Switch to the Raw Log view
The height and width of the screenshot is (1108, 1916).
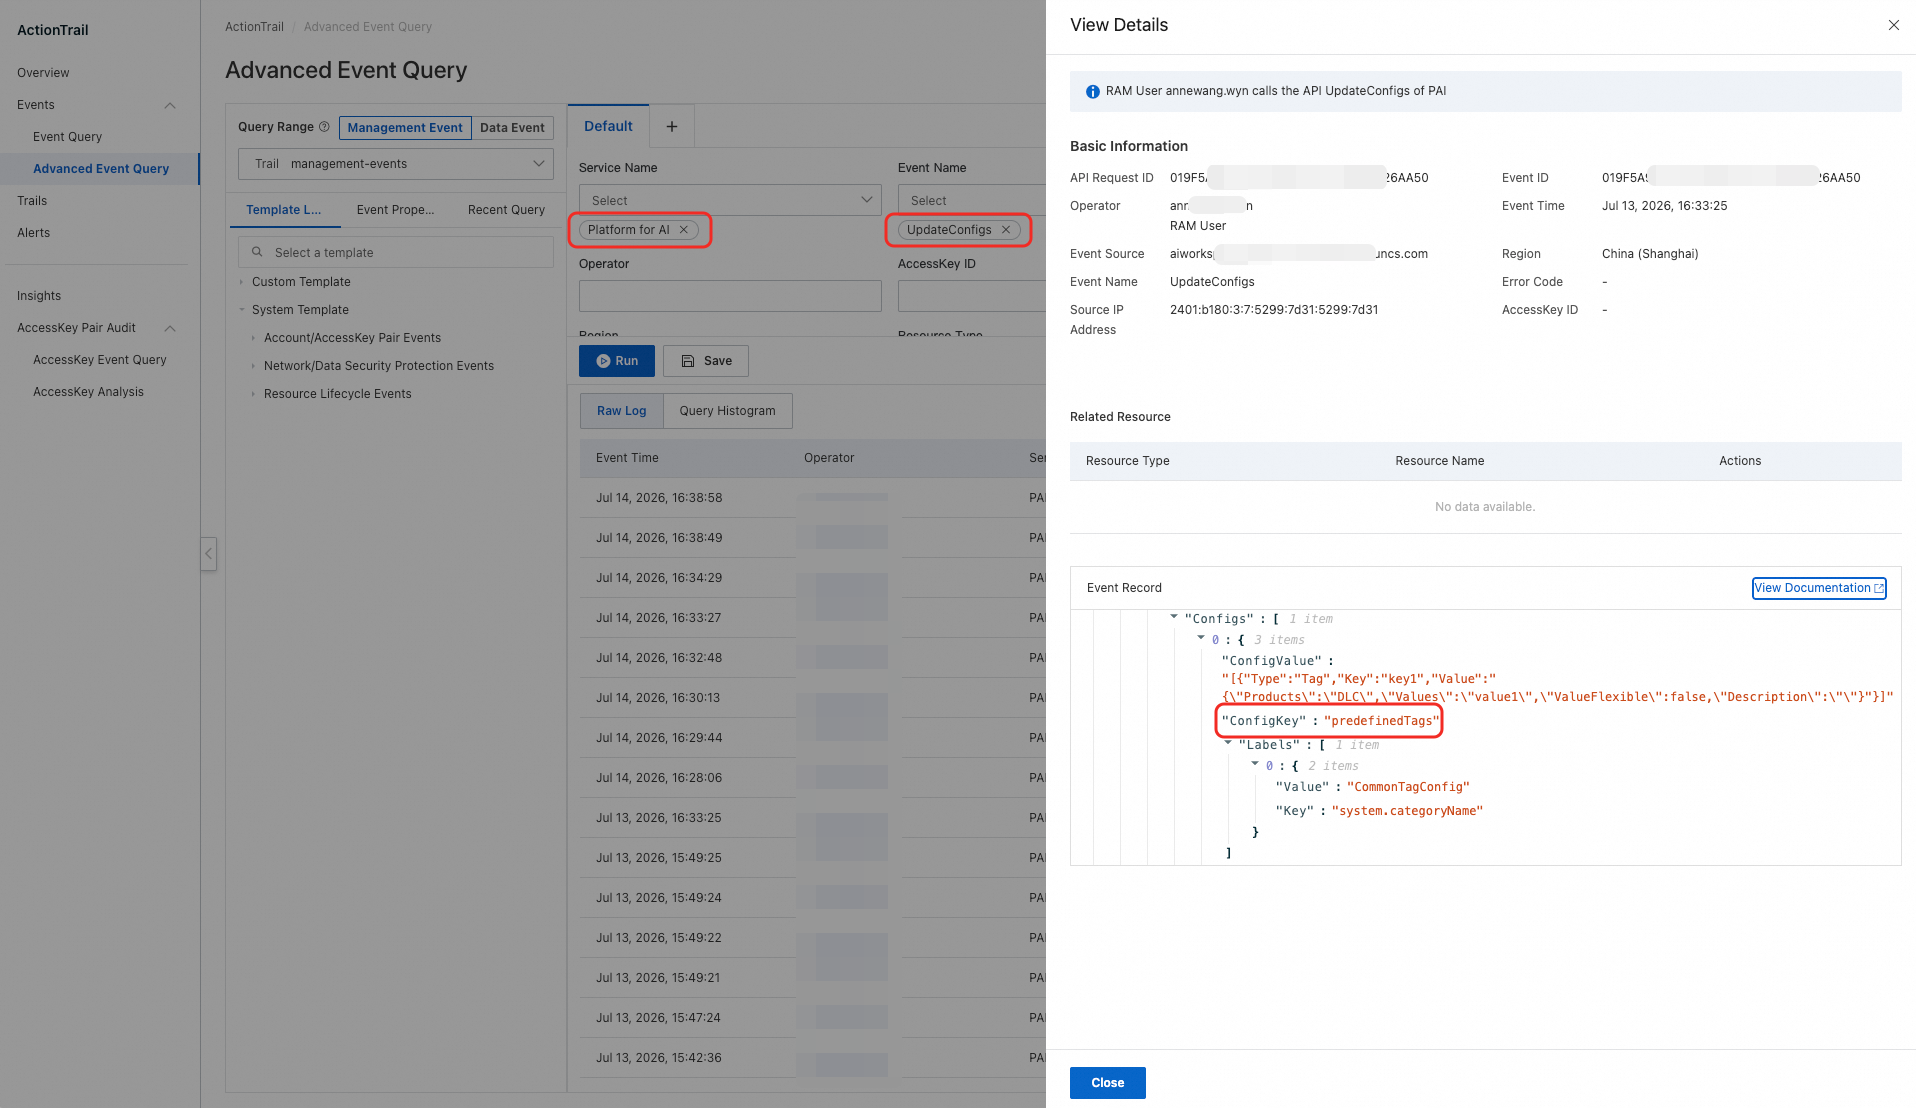pyautogui.click(x=622, y=411)
